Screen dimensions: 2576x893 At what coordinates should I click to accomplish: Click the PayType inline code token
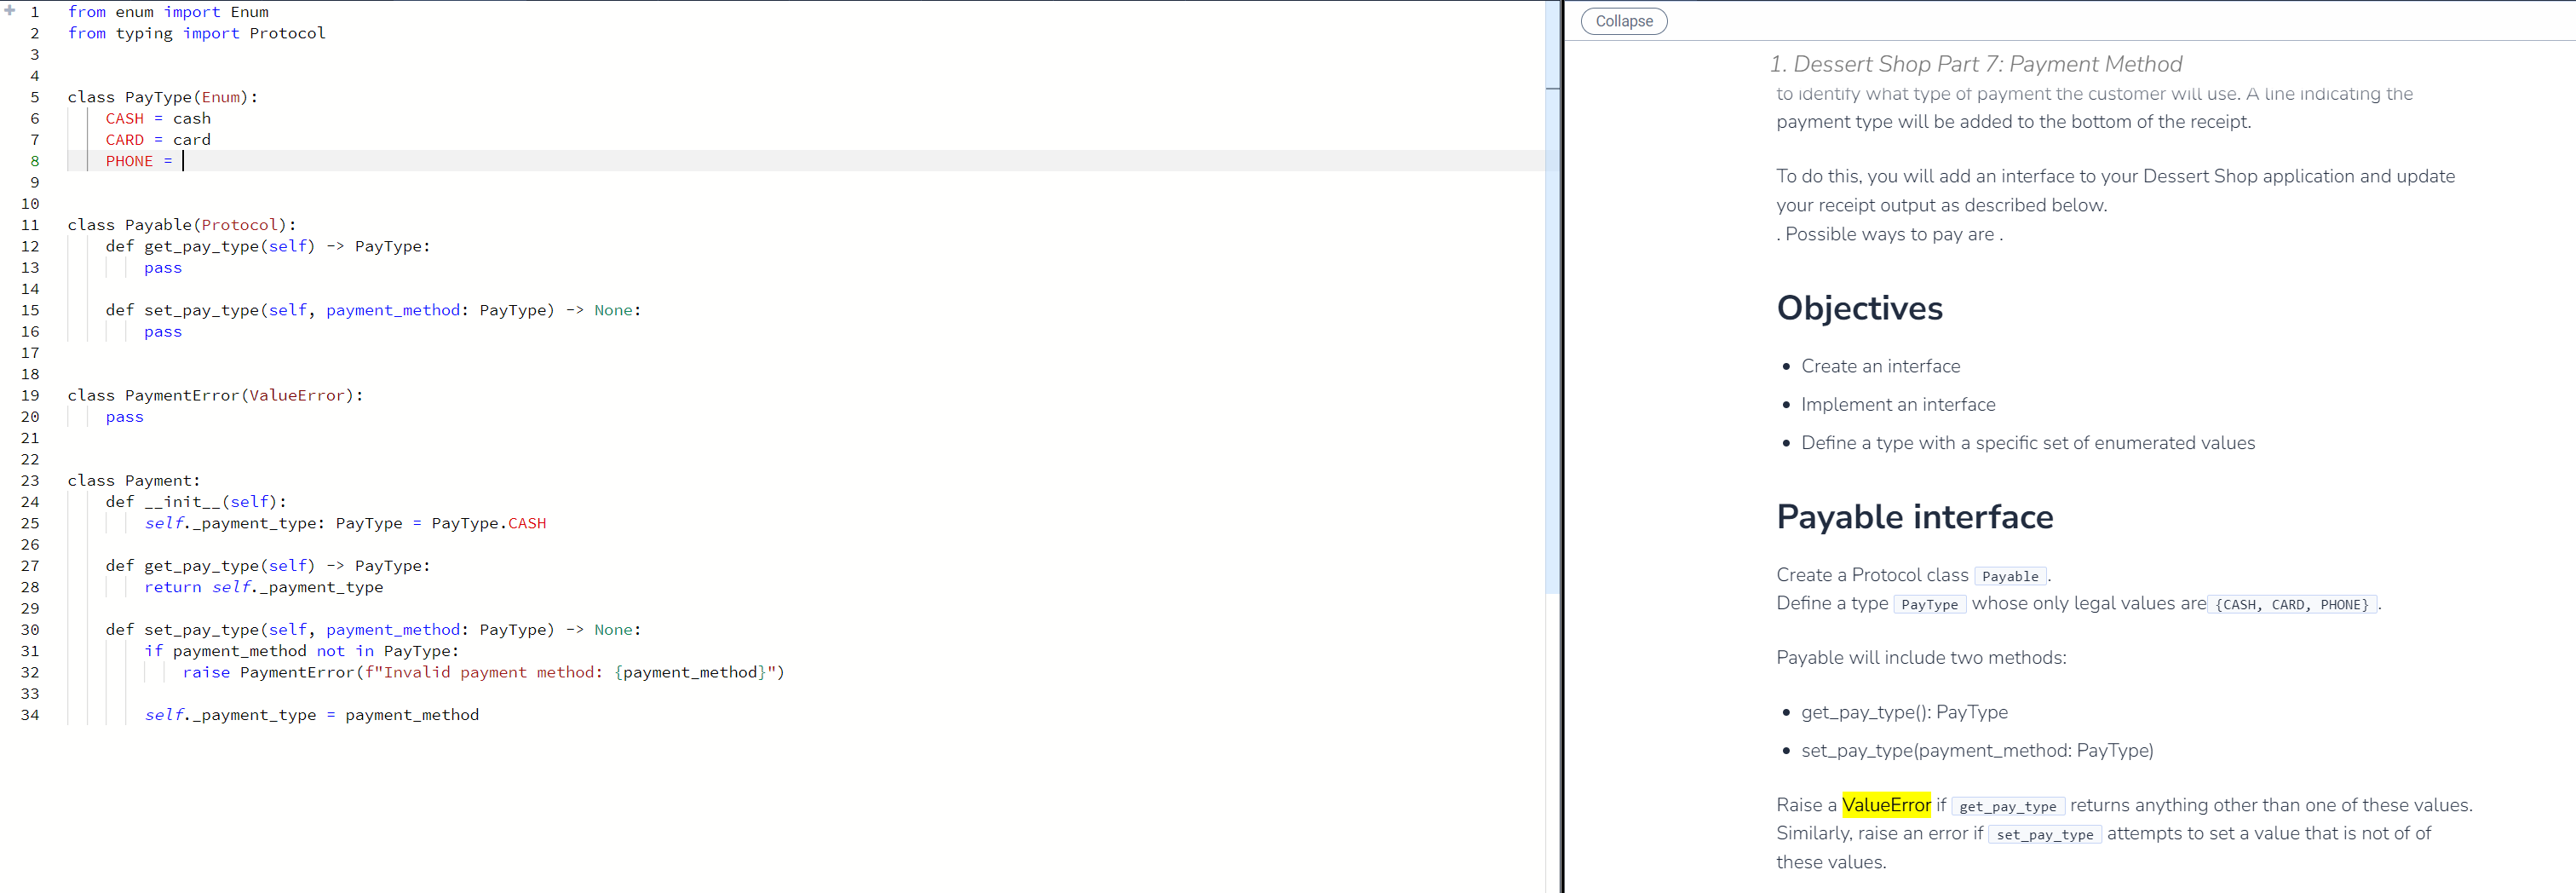coord(1930,604)
